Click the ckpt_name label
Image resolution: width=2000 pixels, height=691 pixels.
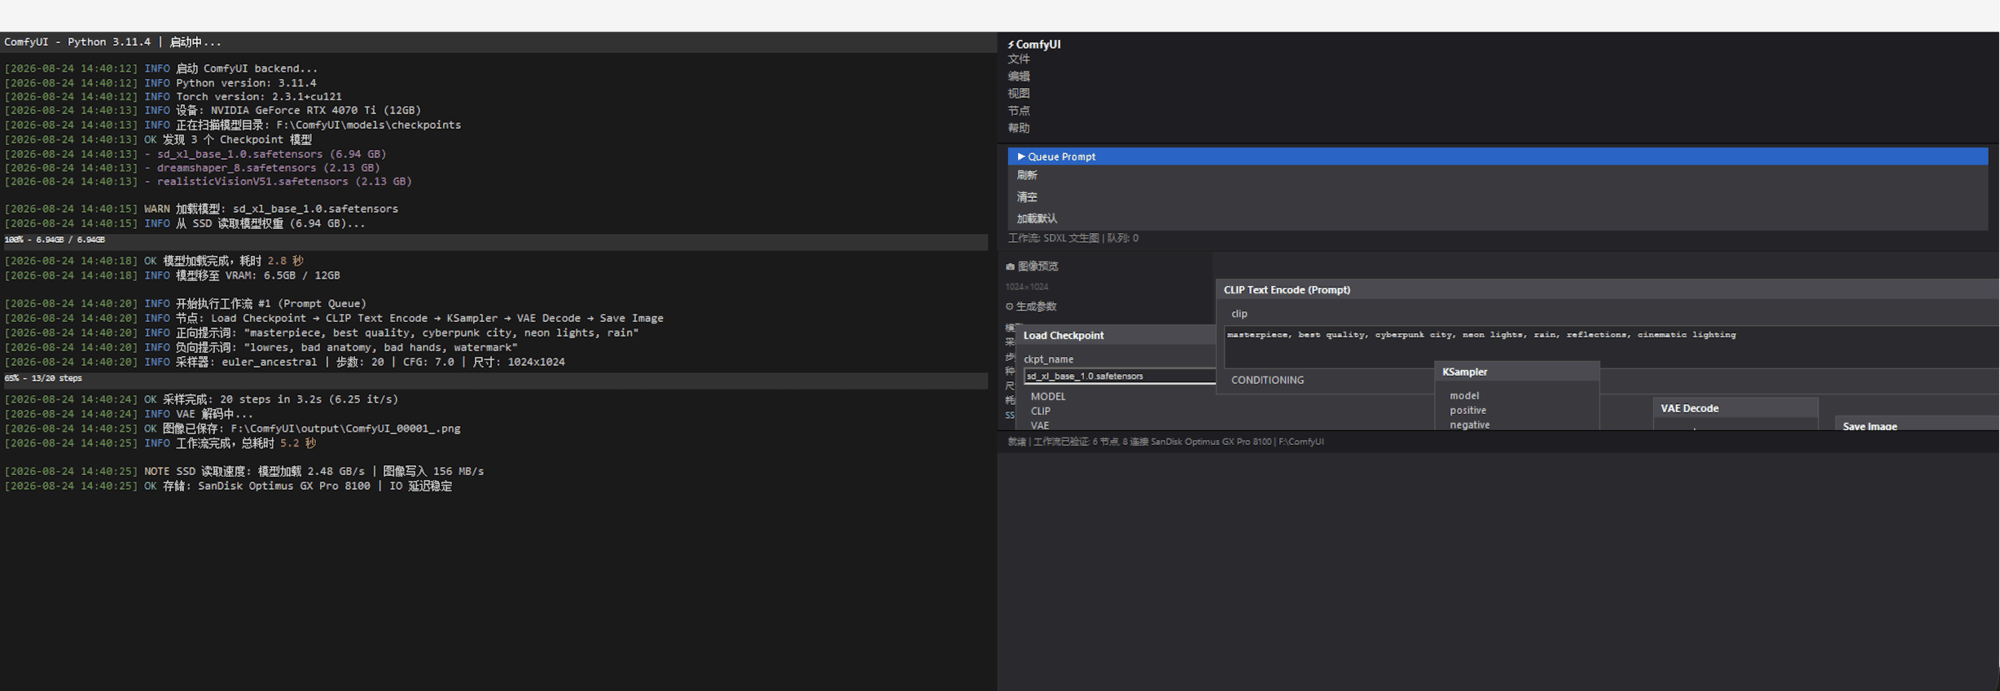click(x=1048, y=359)
